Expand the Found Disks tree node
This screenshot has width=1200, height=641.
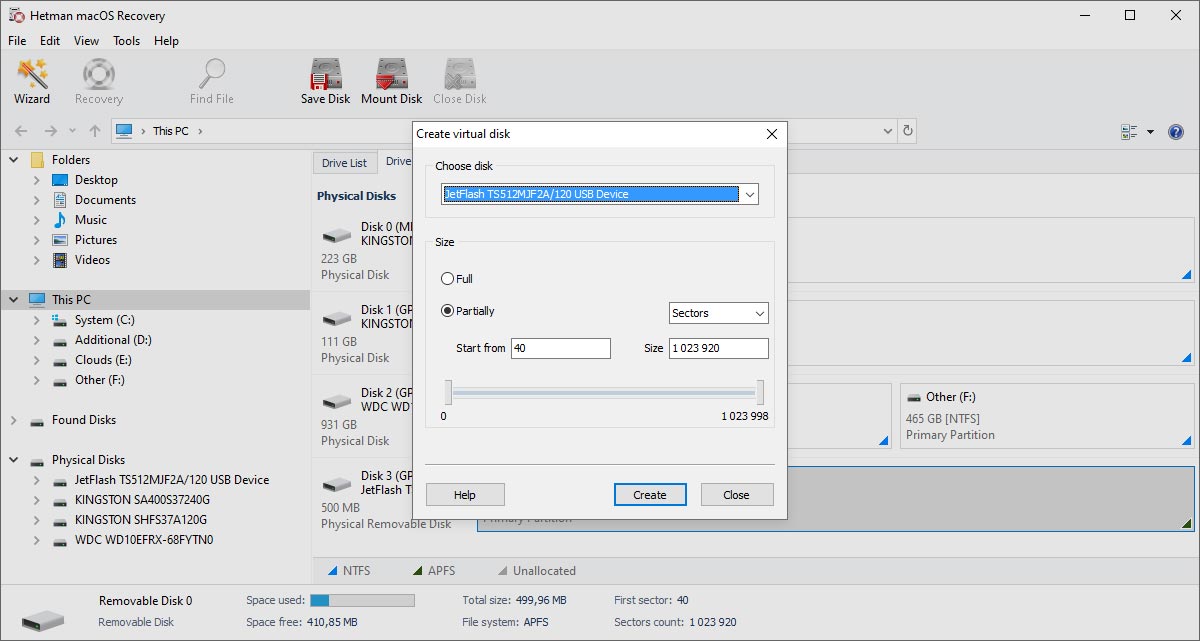pyautogui.click(x=14, y=421)
